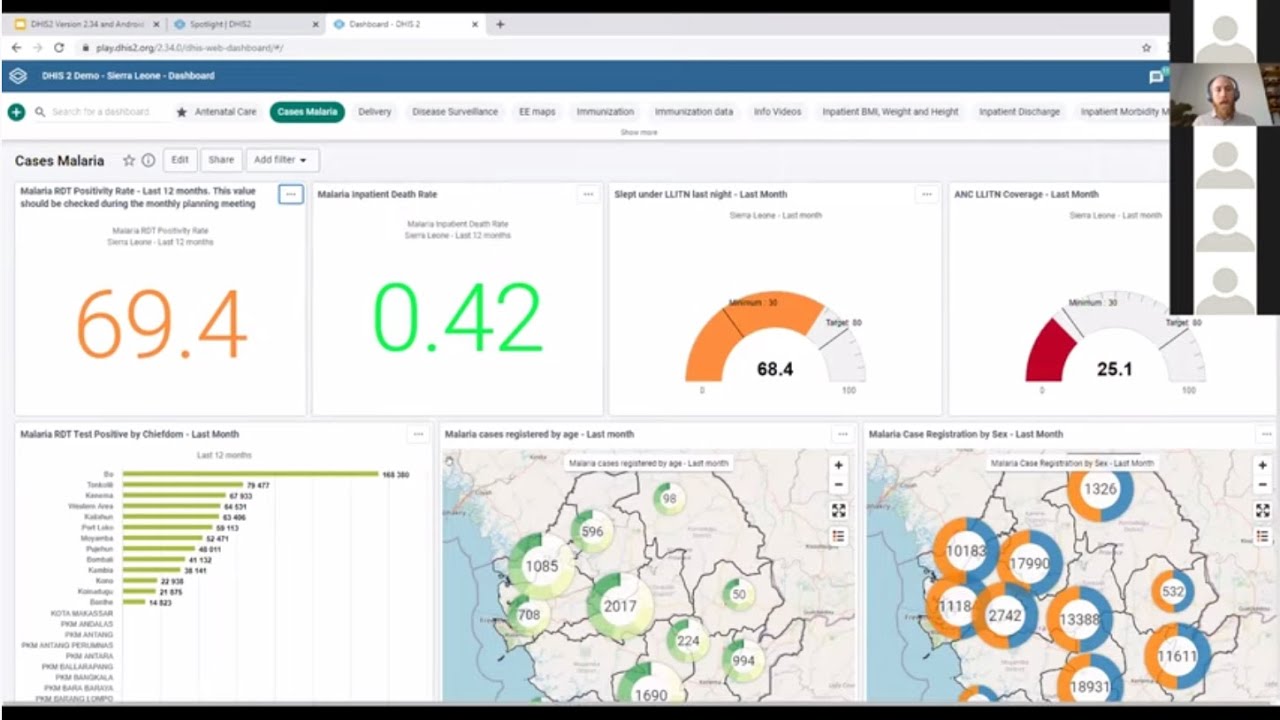Open Inpatient BMI, Weight and Height dashboard
Image resolution: width=1280 pixels, height=720 pixels.
[x=890, y=112]
